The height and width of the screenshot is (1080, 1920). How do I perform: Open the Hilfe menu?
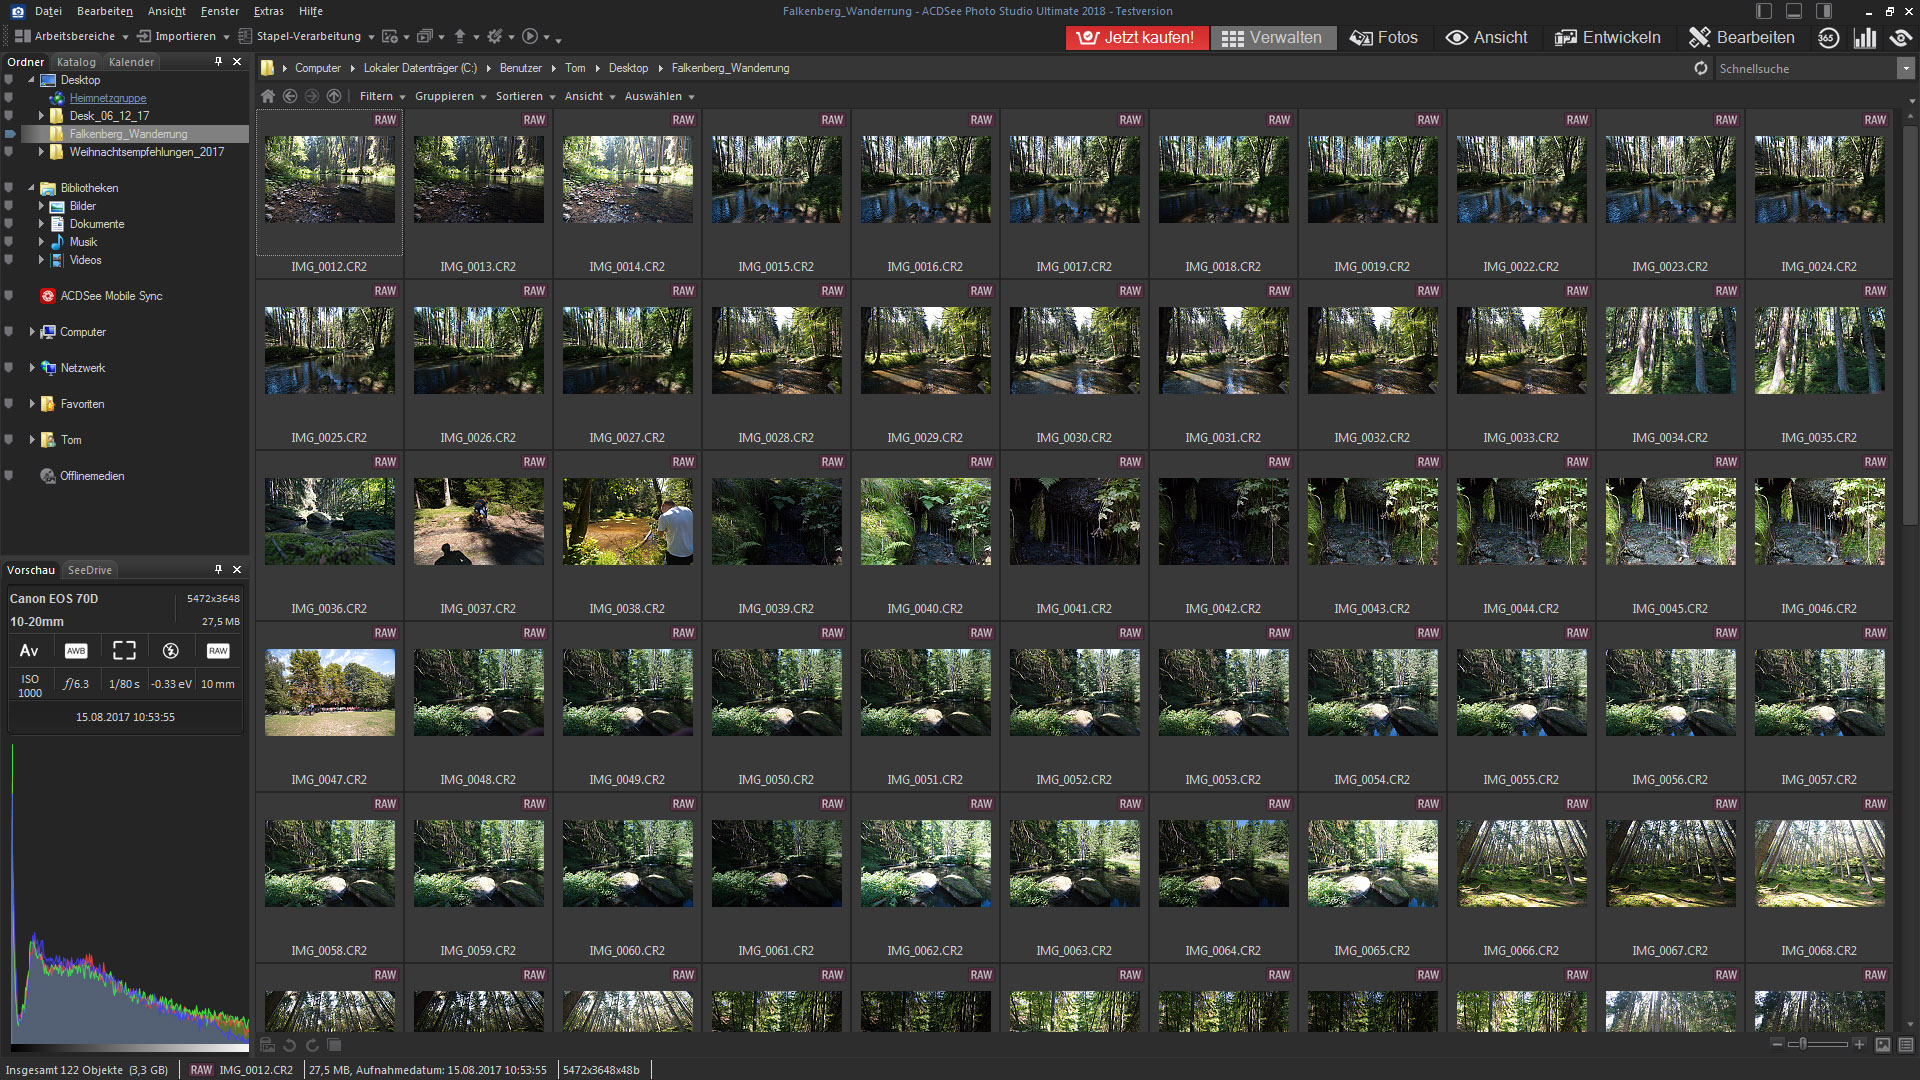(311, 11)
